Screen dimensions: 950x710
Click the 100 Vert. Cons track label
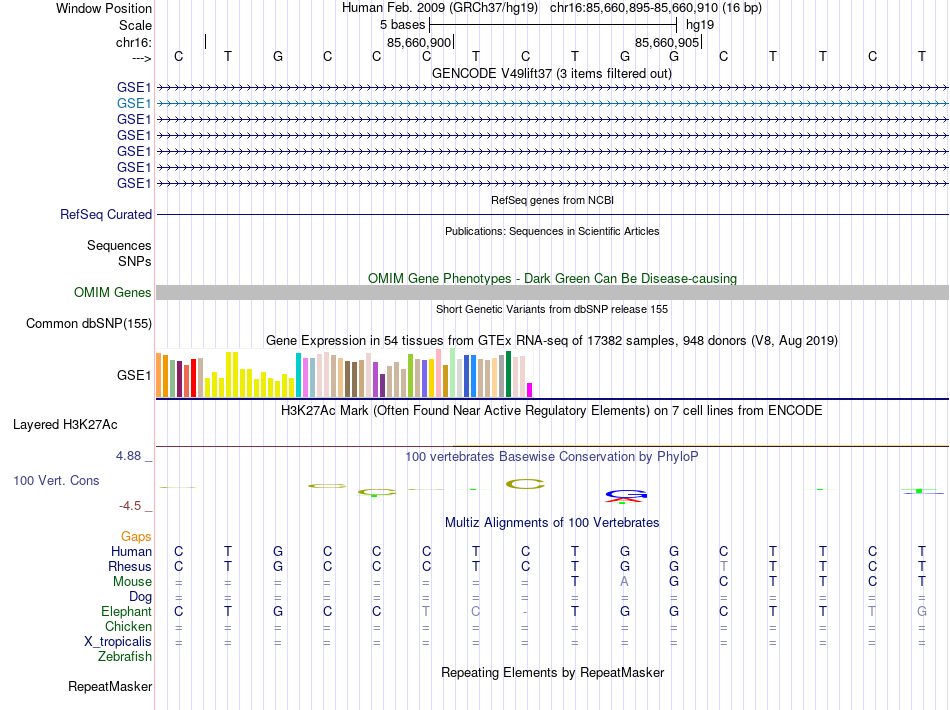(x=56, y=480)
